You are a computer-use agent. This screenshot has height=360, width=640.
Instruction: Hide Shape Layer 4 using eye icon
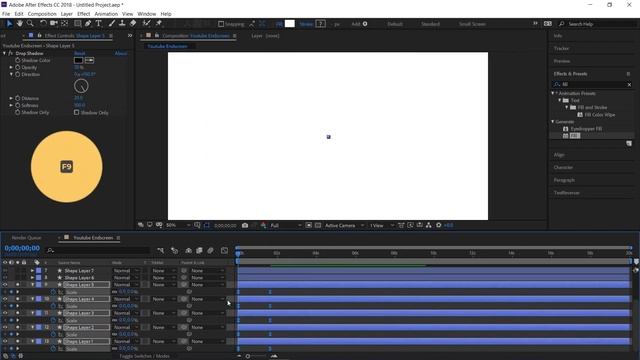[x=5, y=299]
